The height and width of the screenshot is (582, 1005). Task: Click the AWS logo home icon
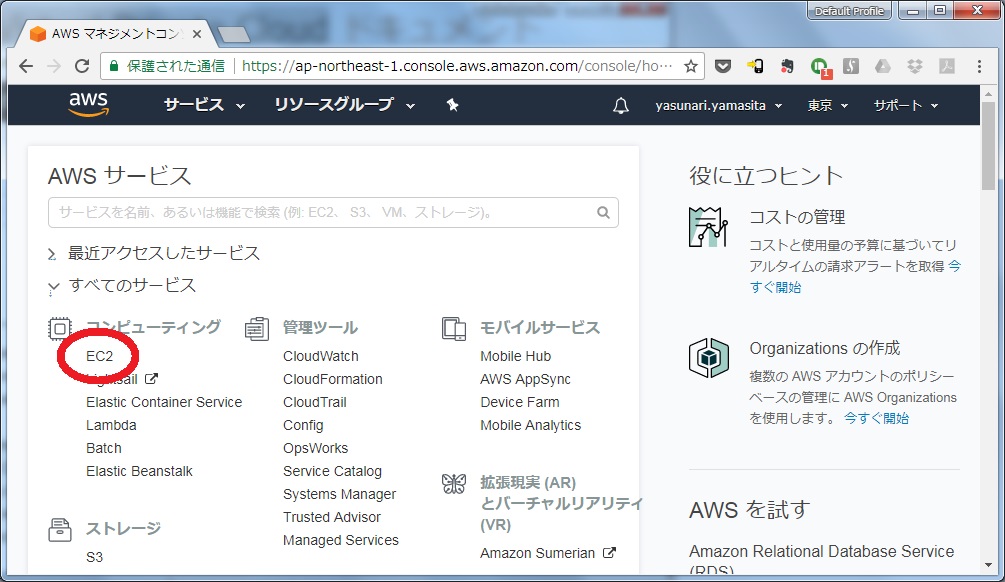coord(88,104)
